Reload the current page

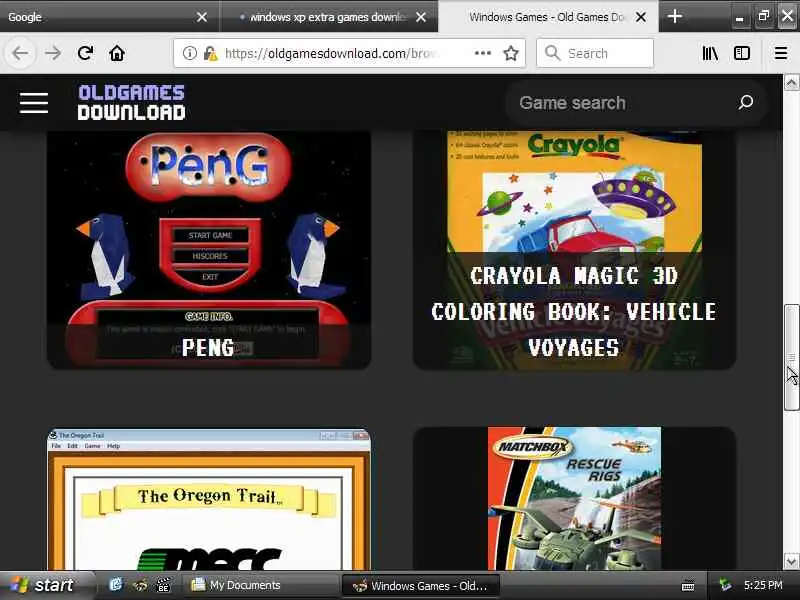pos(85,53)
